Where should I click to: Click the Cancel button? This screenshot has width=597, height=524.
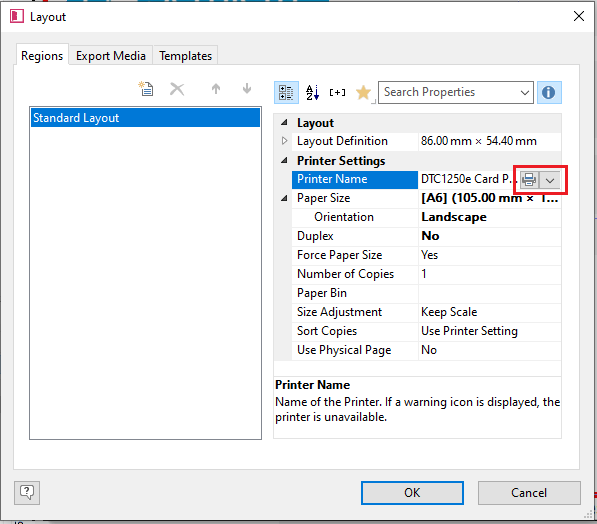tap(529, 493)
